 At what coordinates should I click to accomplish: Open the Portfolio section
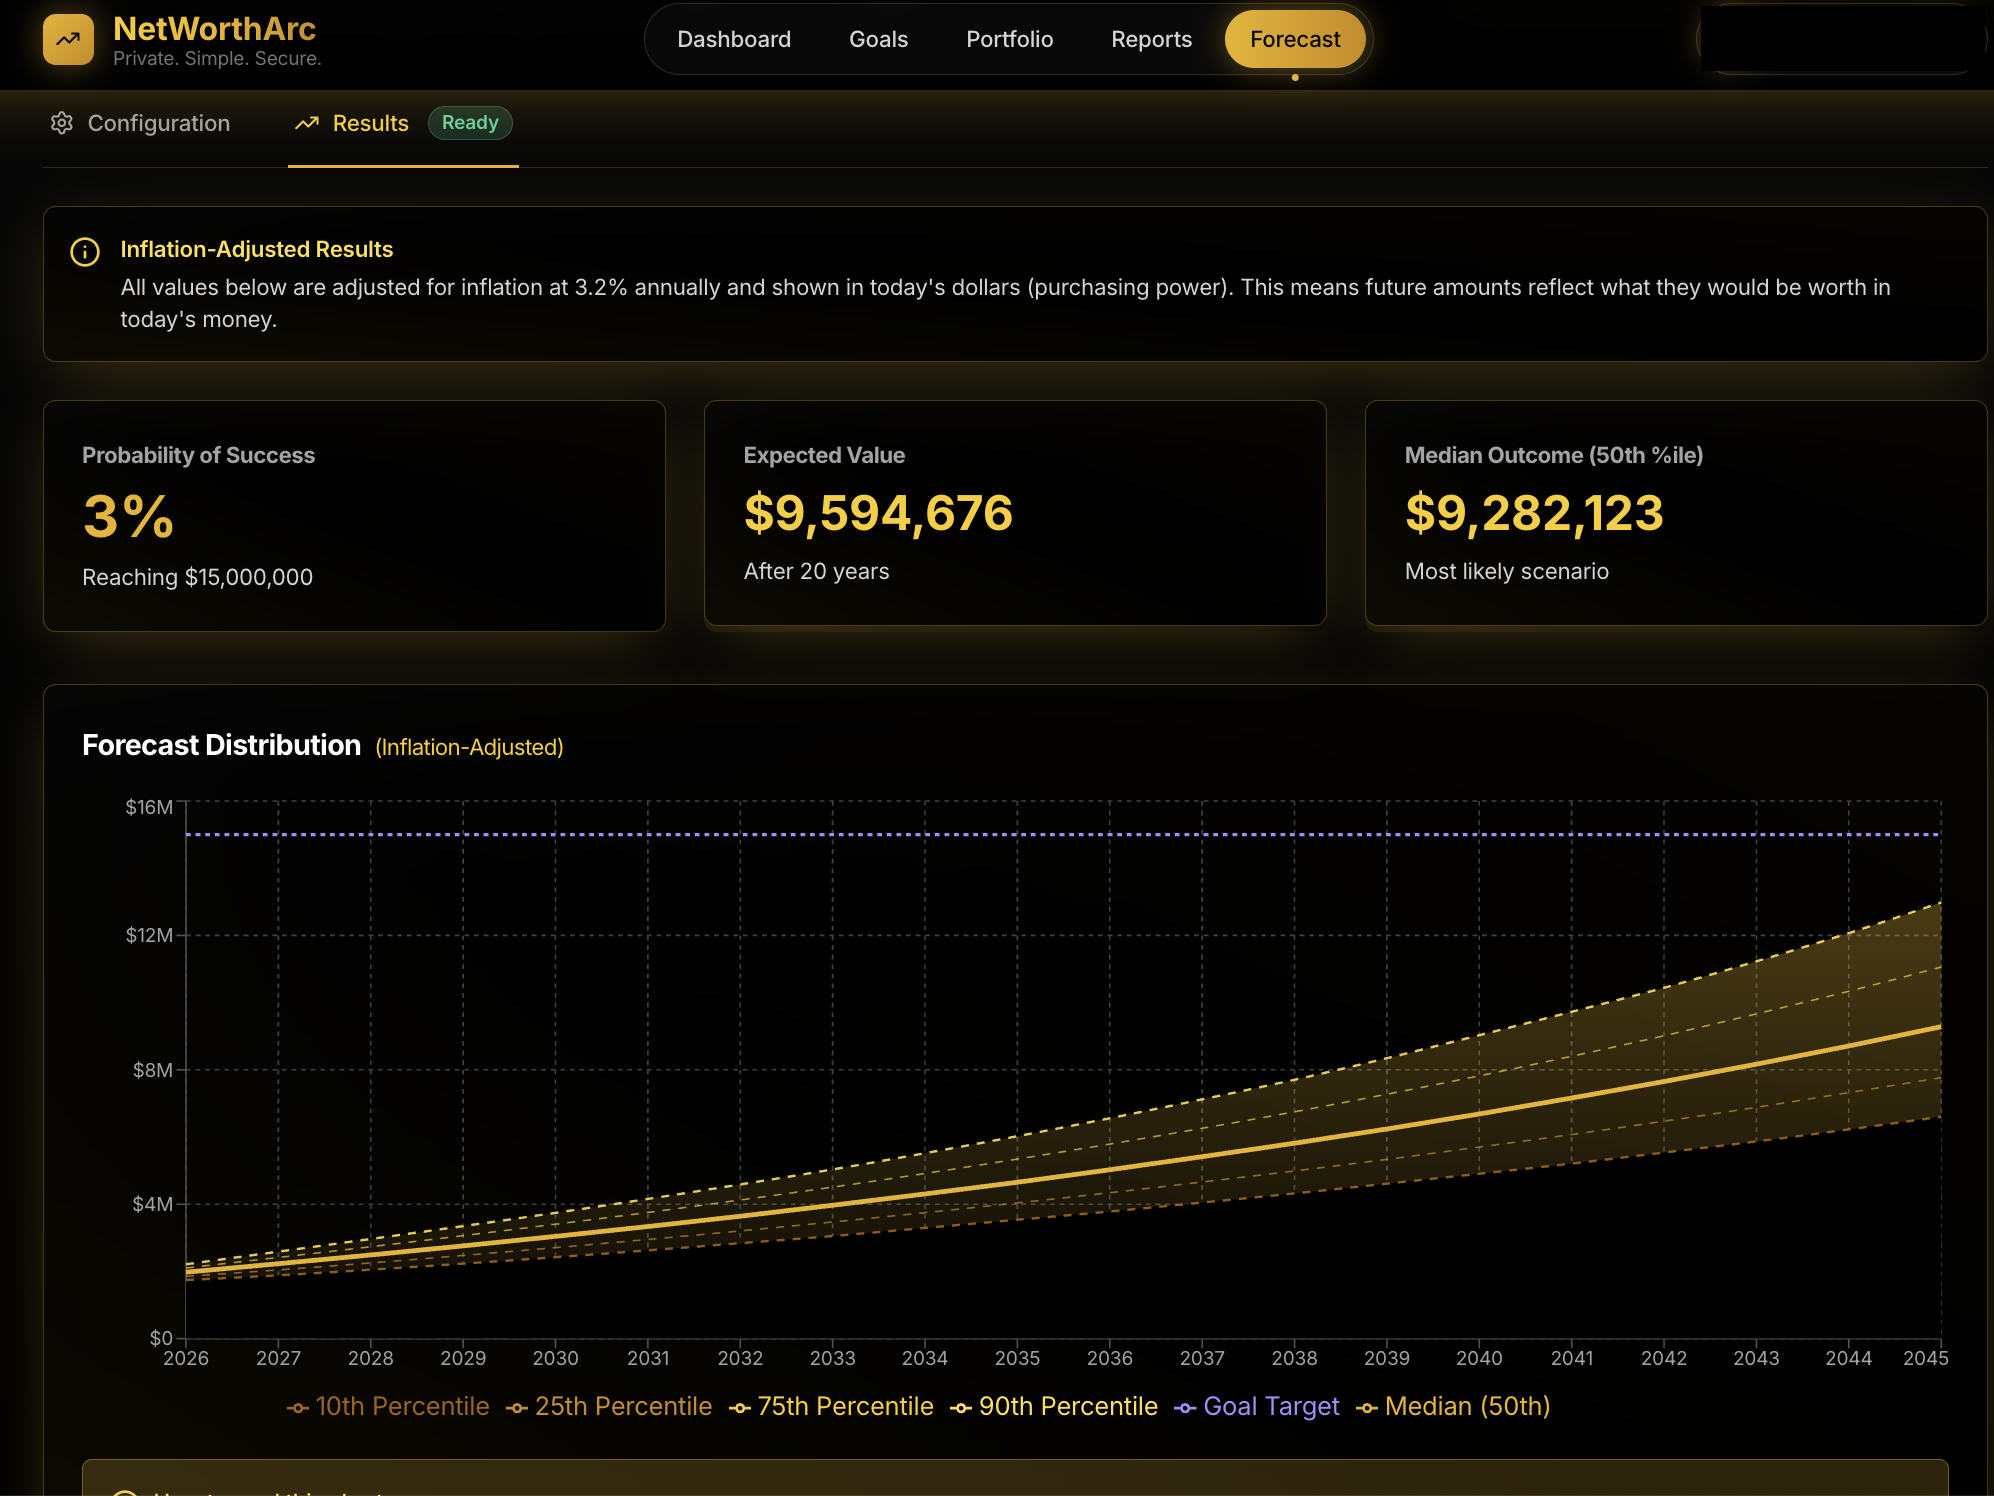click(1009, 39)
